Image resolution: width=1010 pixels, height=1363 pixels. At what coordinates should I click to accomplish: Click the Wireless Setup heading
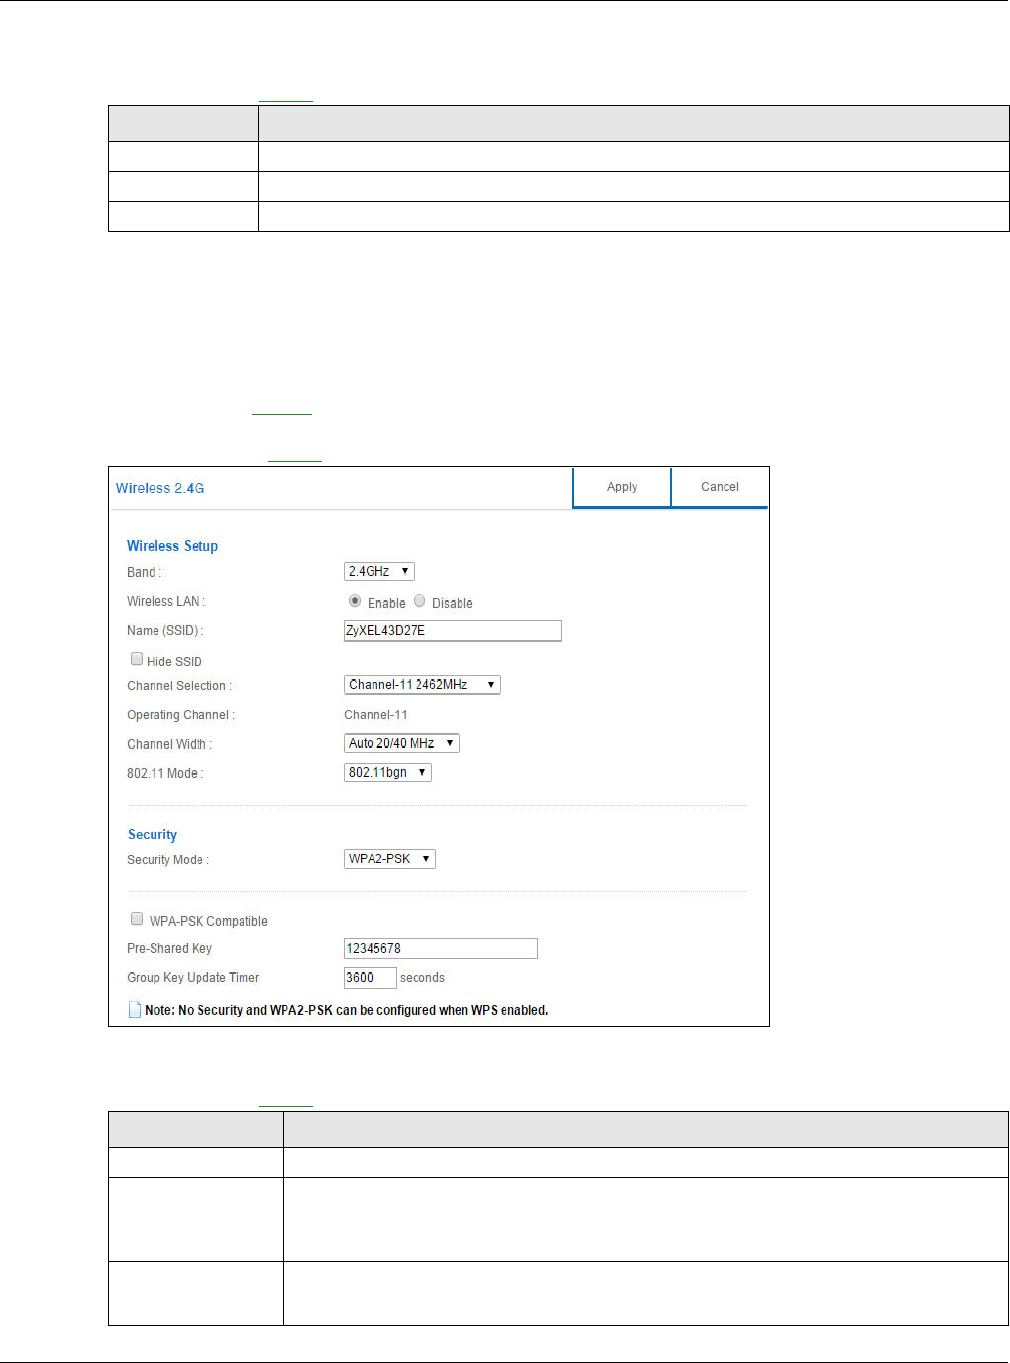click(x=172, y=546)
